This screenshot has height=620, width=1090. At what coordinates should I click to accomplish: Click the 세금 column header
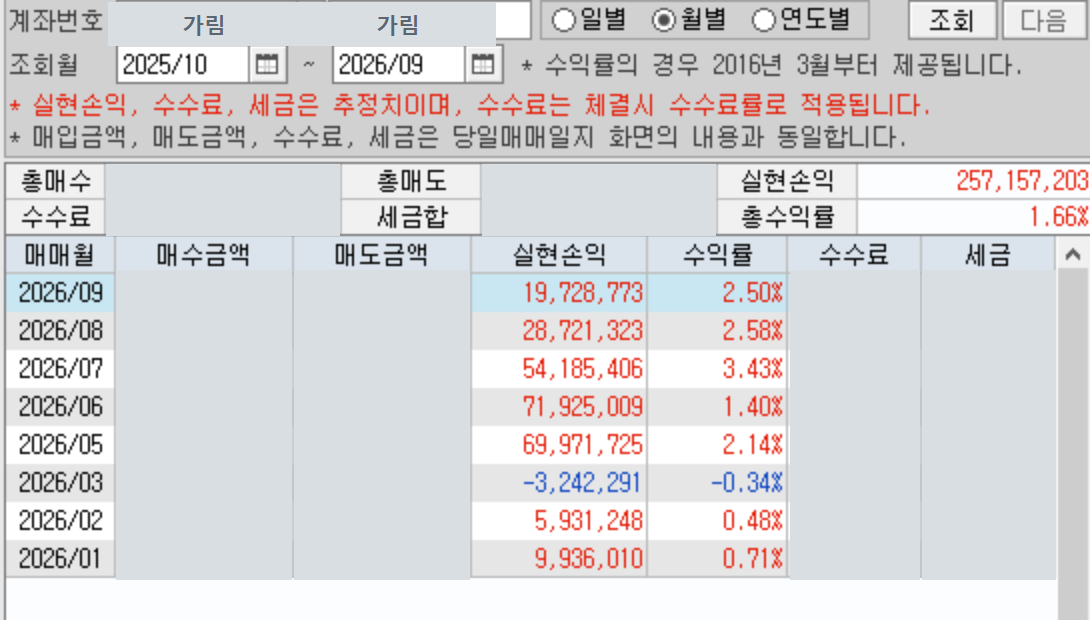point(988,254)
